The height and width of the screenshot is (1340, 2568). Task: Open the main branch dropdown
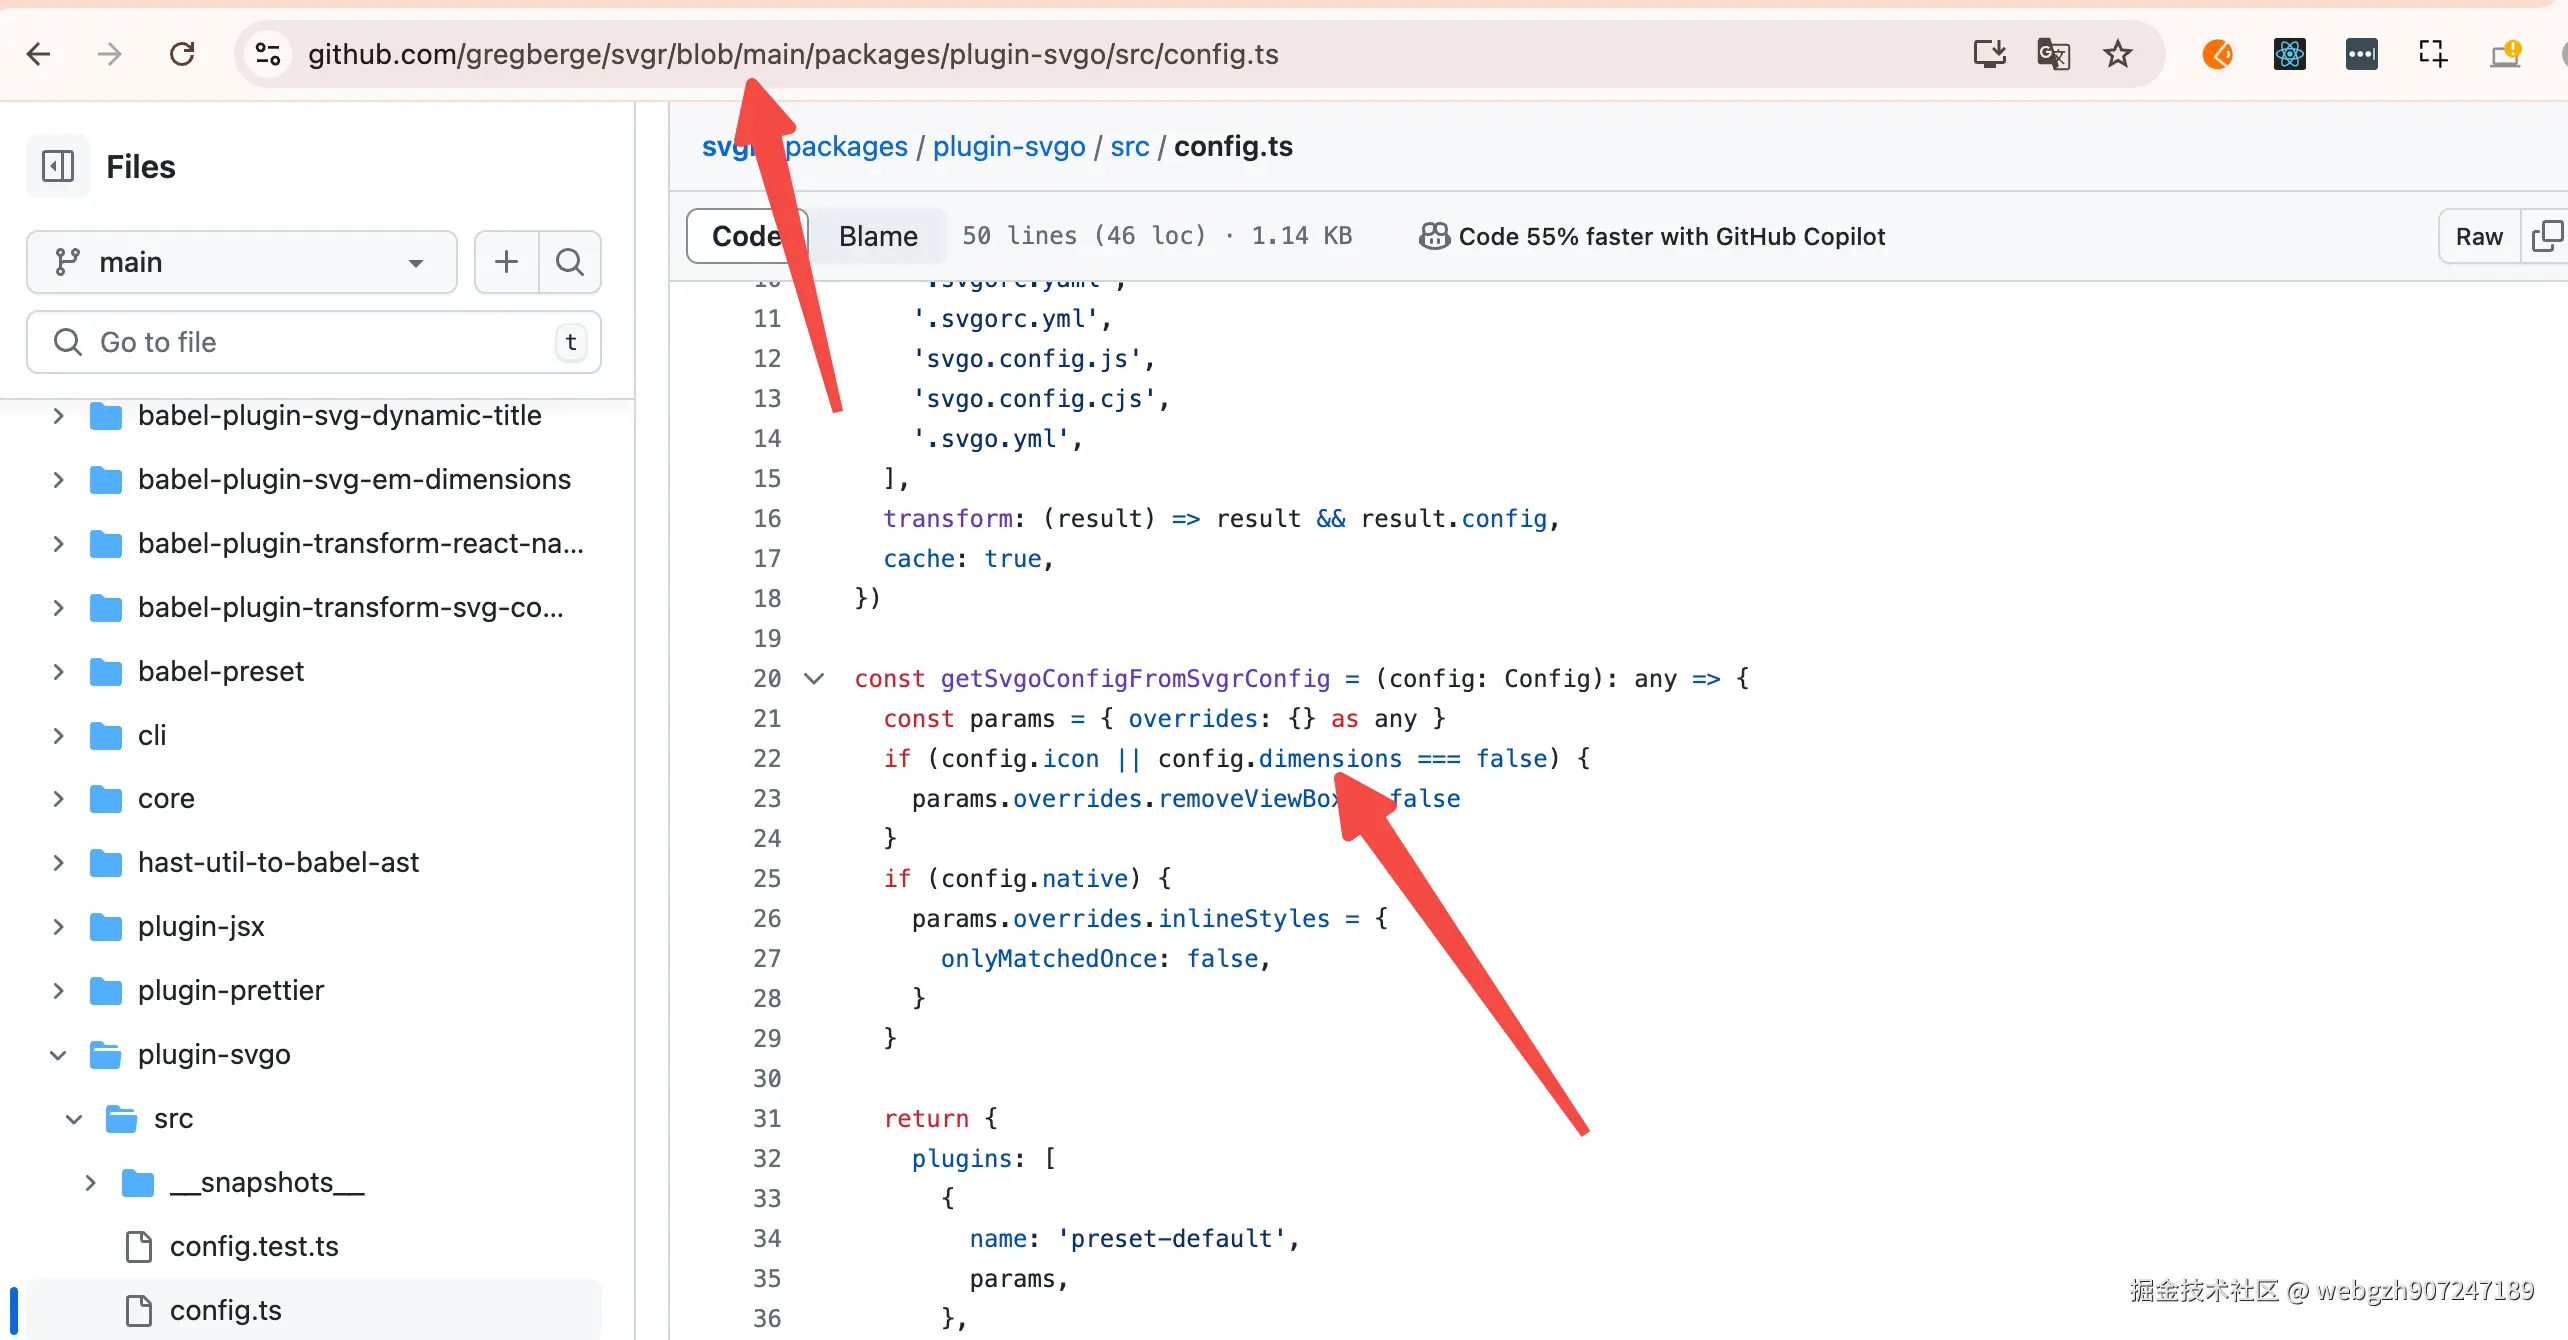click(x=241, y=262)
